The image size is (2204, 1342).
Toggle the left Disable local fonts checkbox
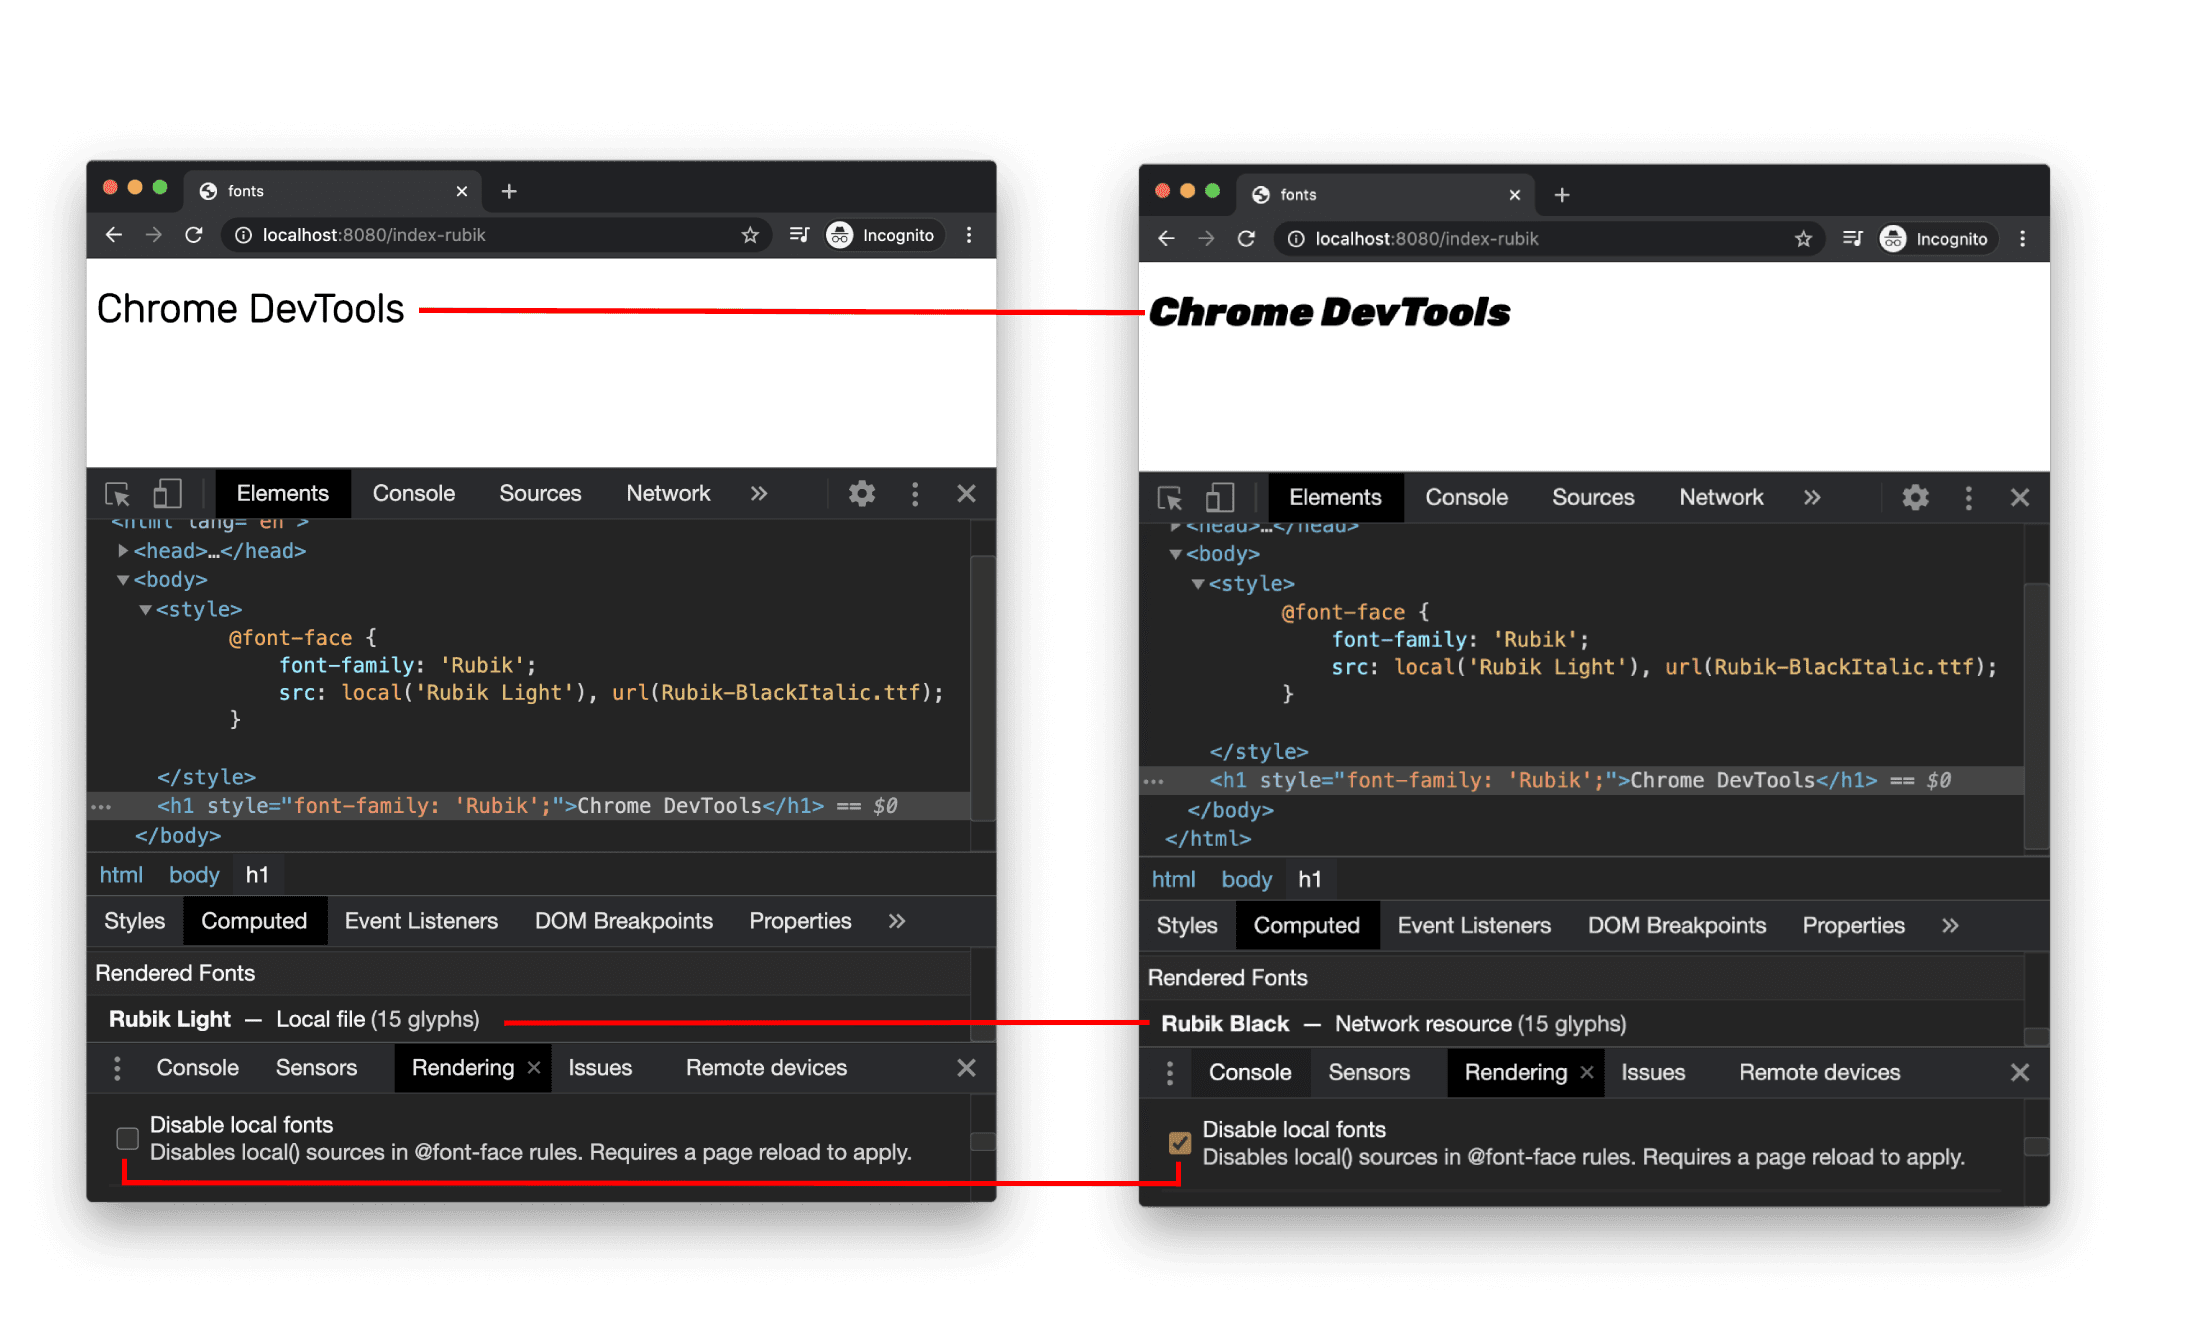pyautogui.click(x=126, y=1129)
